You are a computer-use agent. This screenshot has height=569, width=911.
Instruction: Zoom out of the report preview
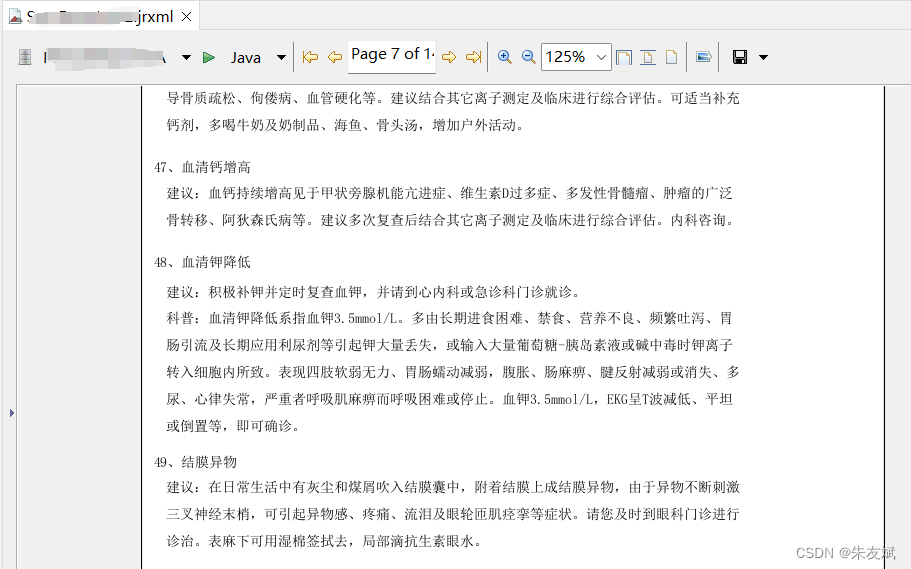point(528,57)
